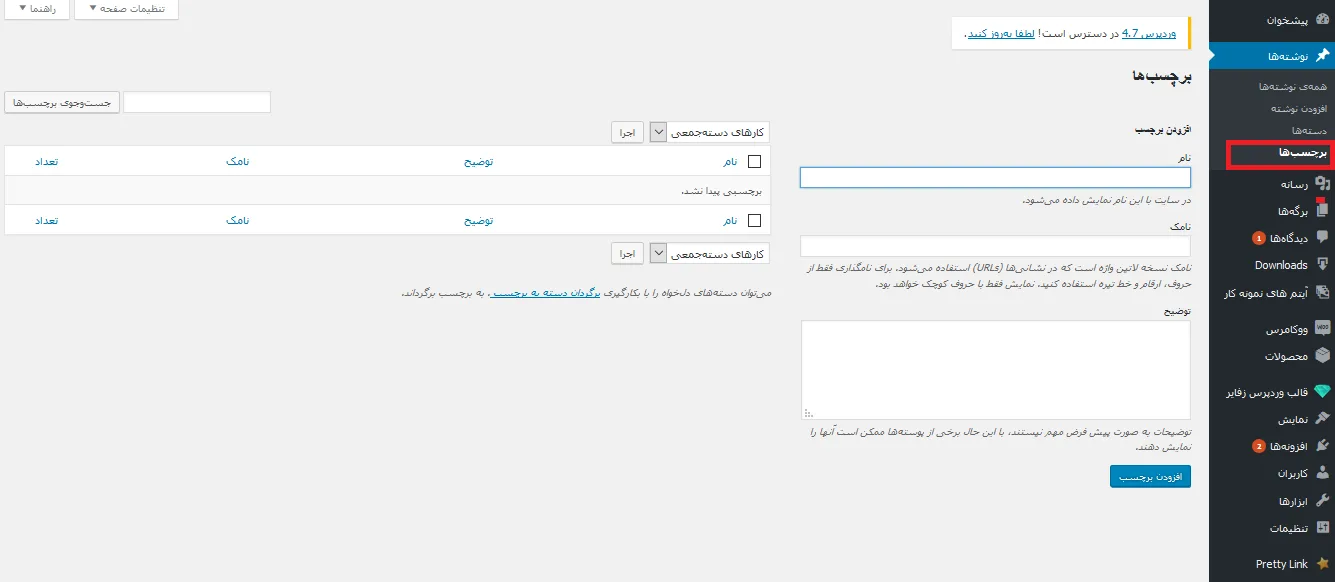
Task: Select دسته‌ها submenu item
Action: pyautogui.click(x=1309, y=130)
